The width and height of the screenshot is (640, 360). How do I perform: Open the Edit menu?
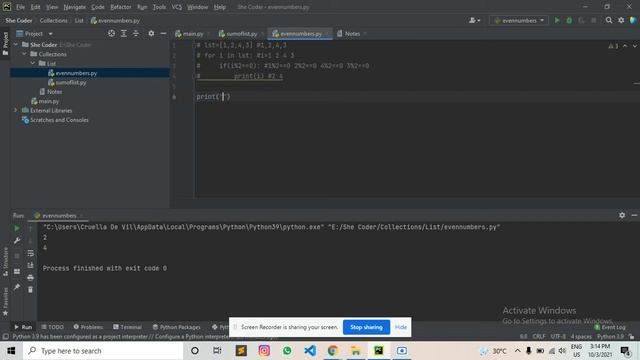[36, 7]
